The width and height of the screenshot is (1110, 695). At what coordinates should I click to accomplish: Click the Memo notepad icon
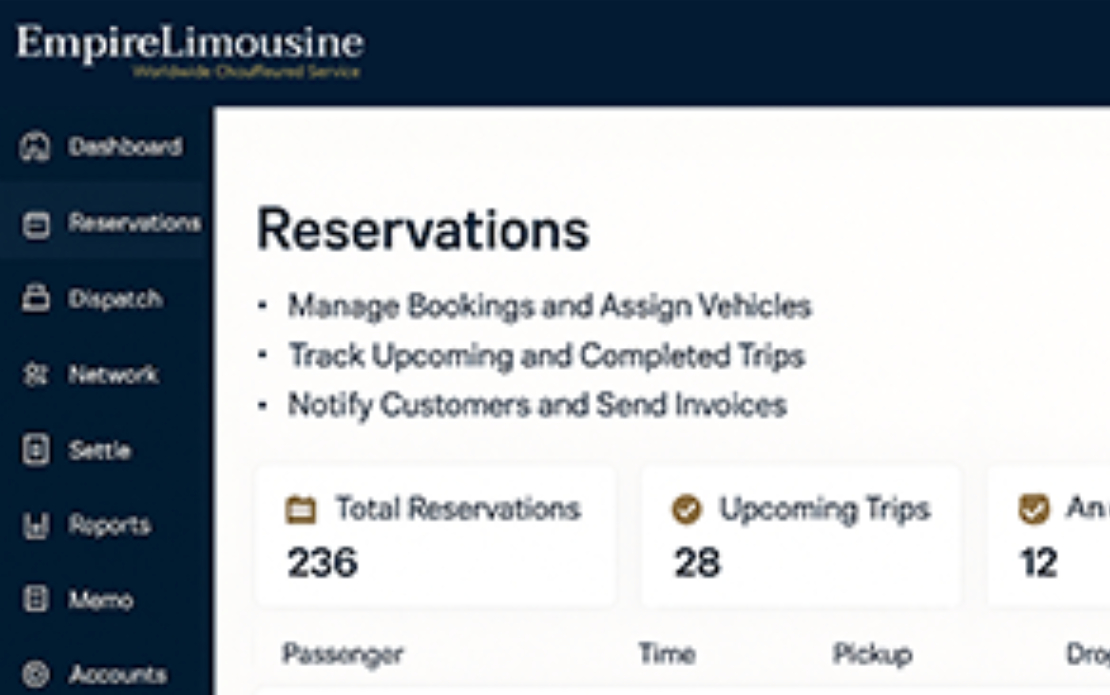[x=35, y=599]
